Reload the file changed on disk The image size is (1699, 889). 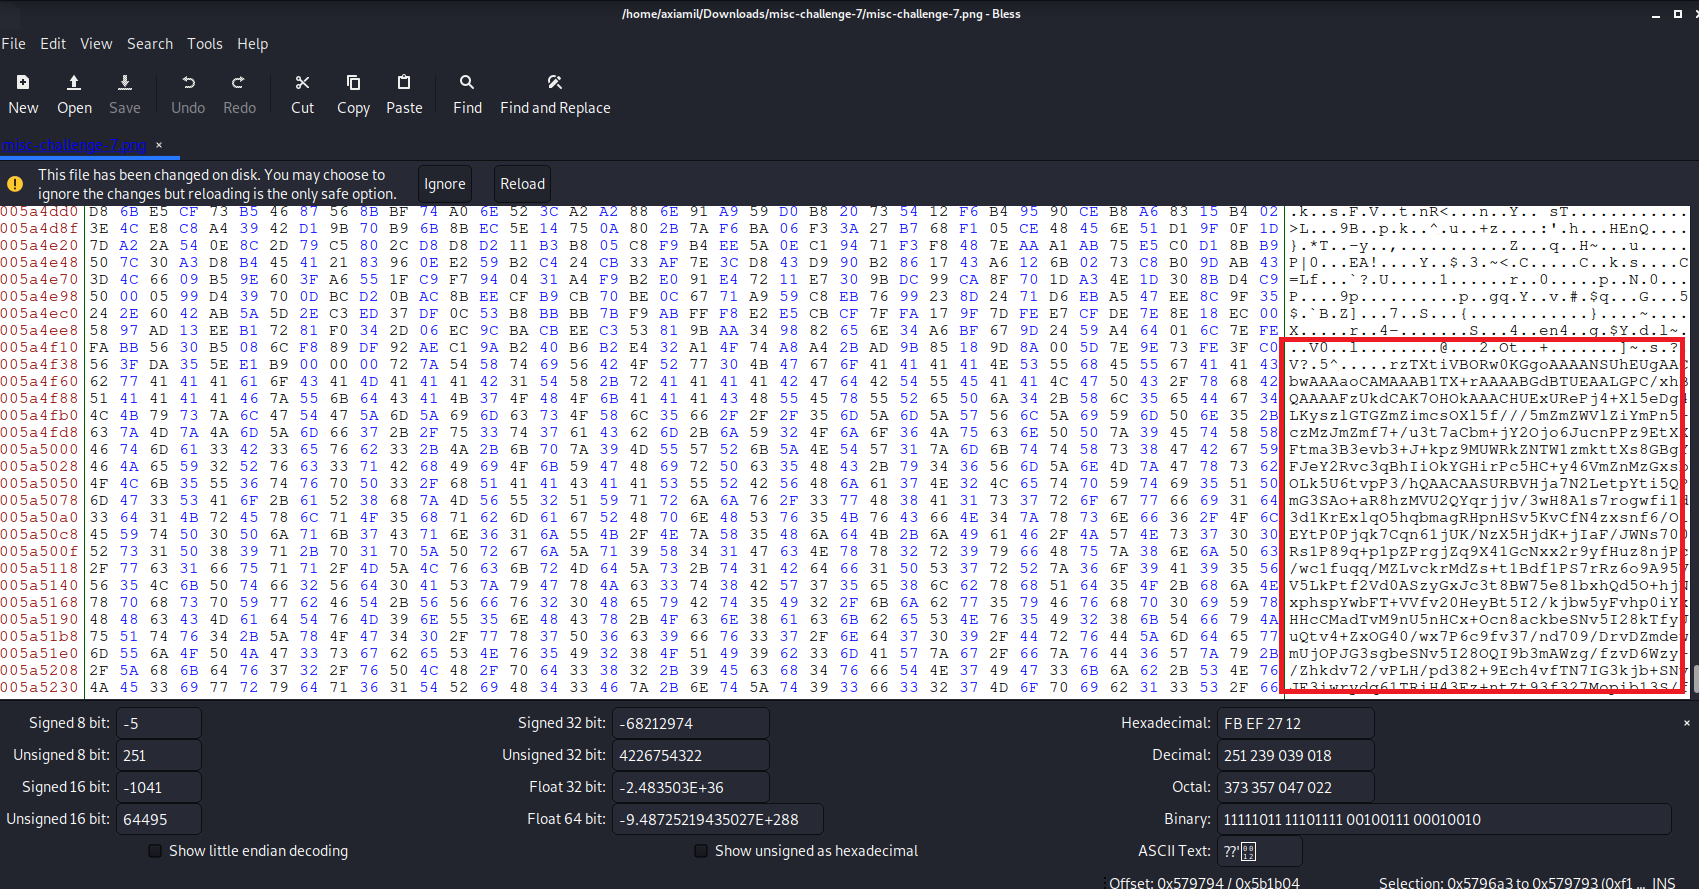coord(522,184)
